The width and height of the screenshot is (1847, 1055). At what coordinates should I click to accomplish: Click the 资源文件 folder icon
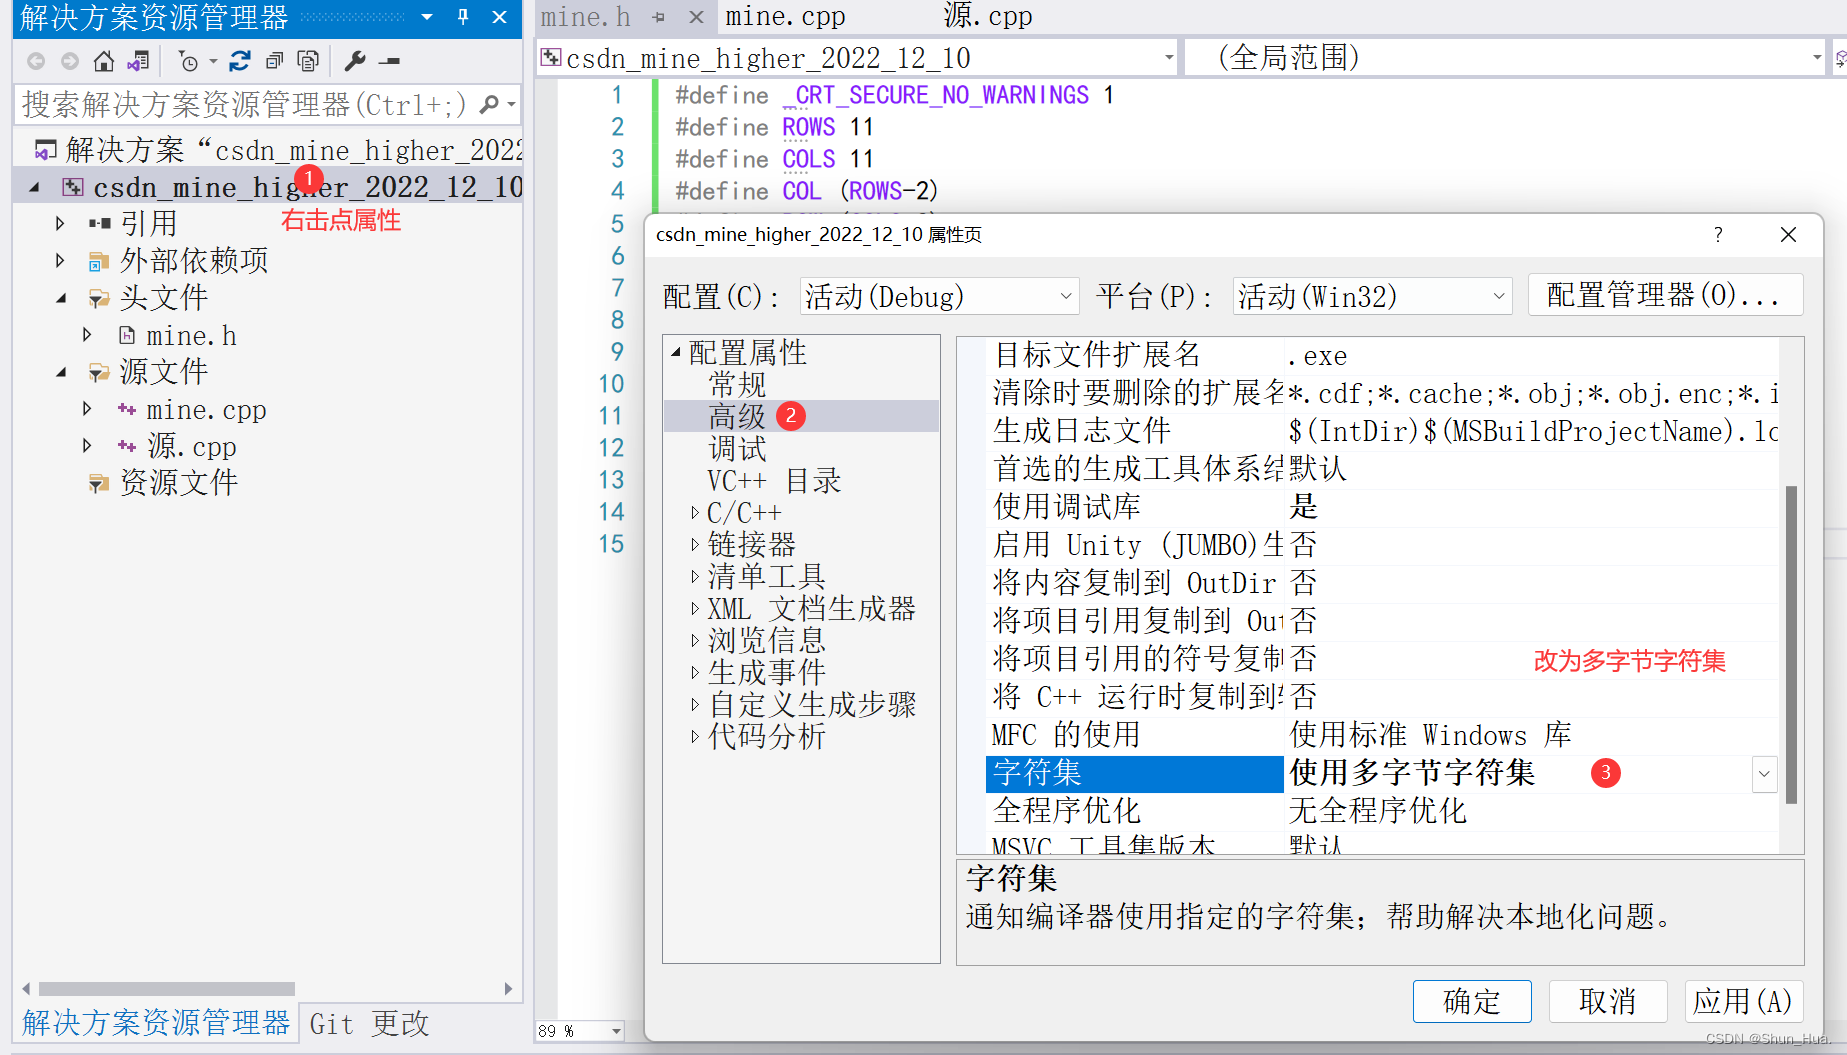coord(98,484)
